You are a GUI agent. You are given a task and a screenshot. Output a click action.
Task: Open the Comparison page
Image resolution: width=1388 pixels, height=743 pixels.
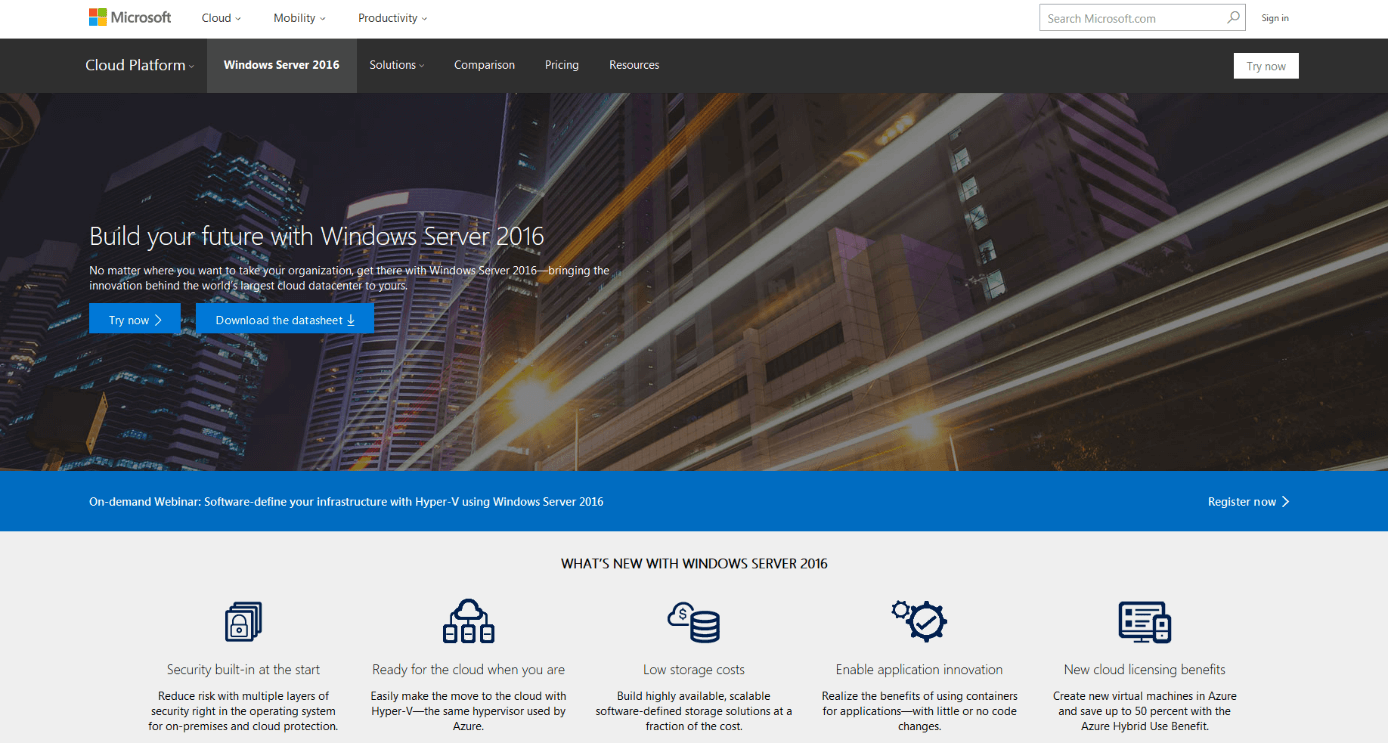coord(484,65)
